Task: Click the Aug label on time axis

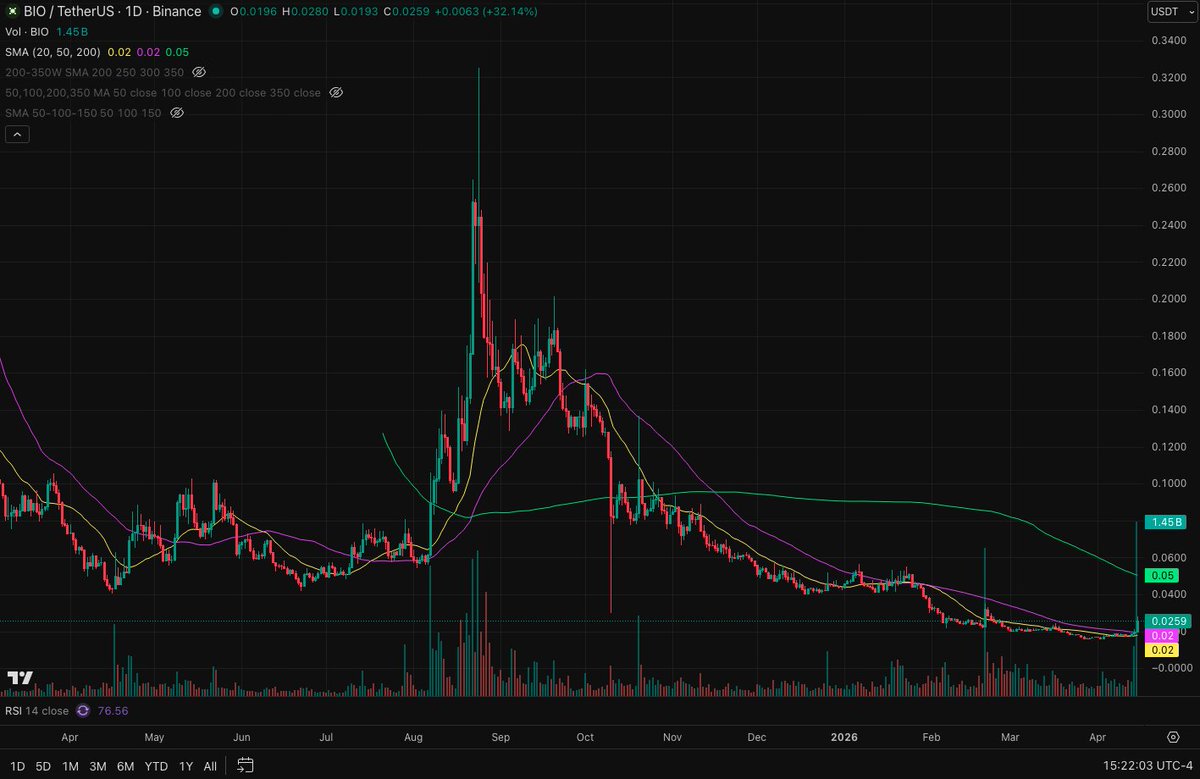Action: click(414, 737)
